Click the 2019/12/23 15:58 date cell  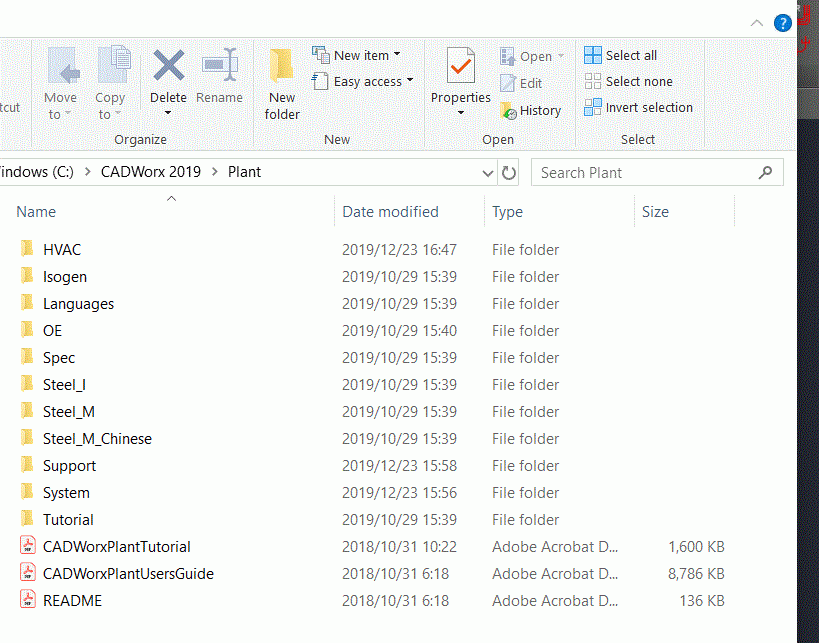[x=399, y=465]
